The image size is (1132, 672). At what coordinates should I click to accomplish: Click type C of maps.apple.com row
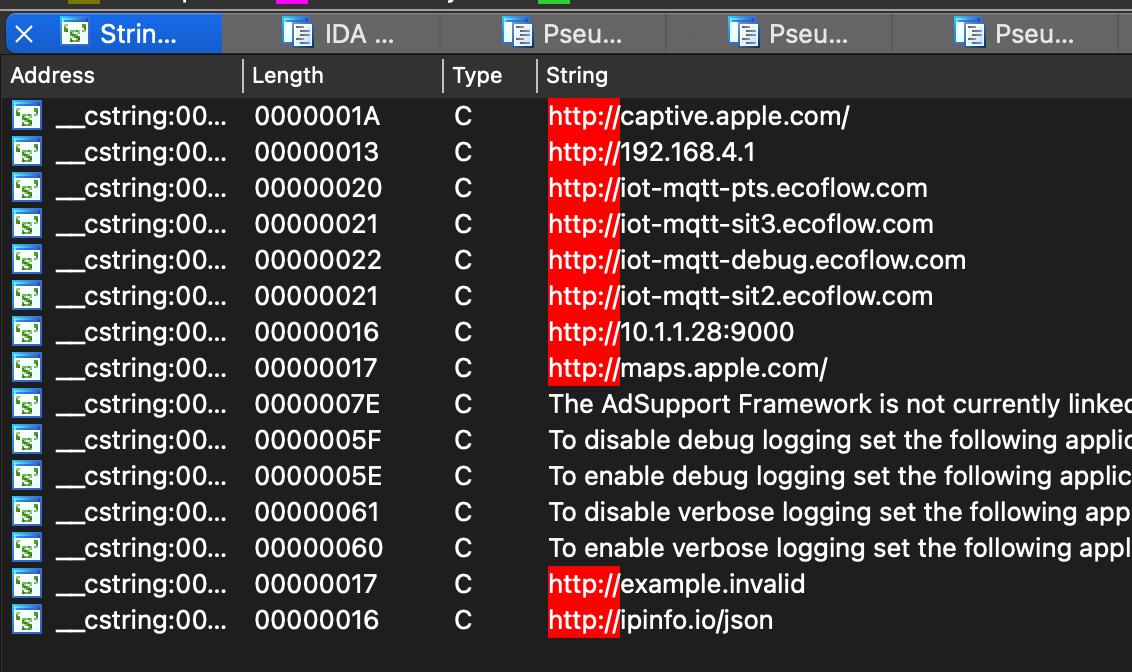(463, 369)
